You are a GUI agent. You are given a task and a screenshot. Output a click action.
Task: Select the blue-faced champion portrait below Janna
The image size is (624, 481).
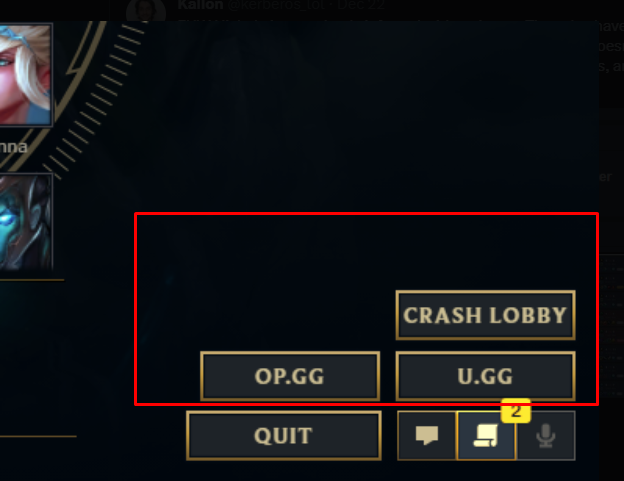click(26, 222)
